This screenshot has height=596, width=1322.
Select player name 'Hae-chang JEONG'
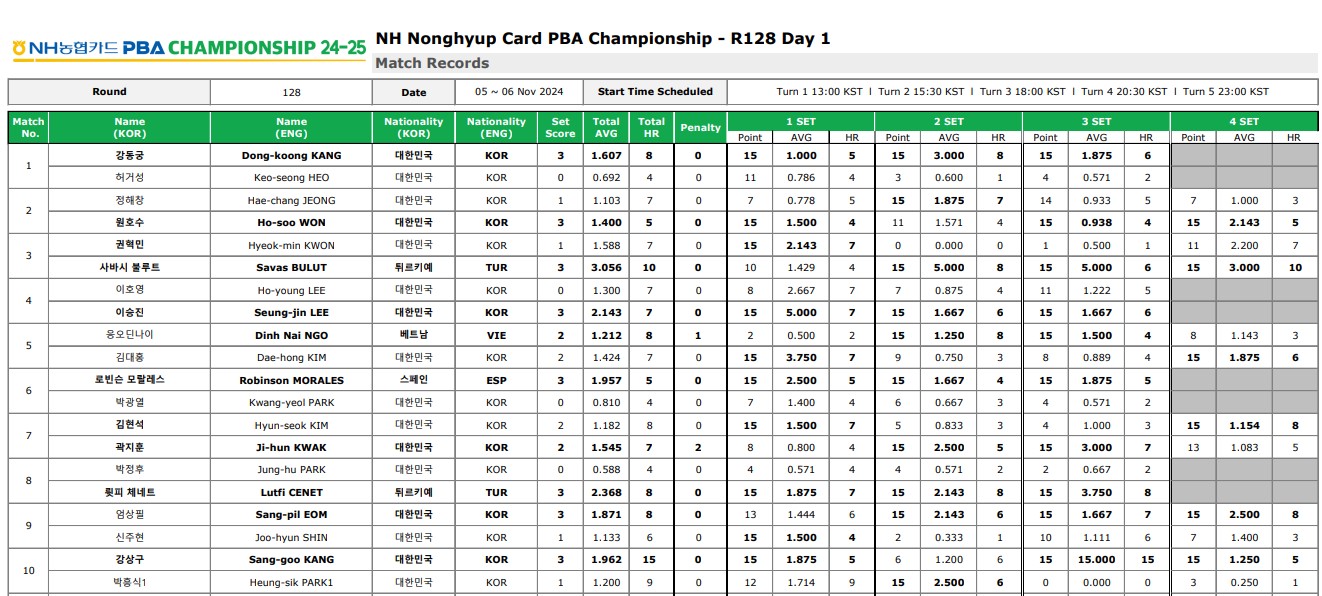click(291, 200)
